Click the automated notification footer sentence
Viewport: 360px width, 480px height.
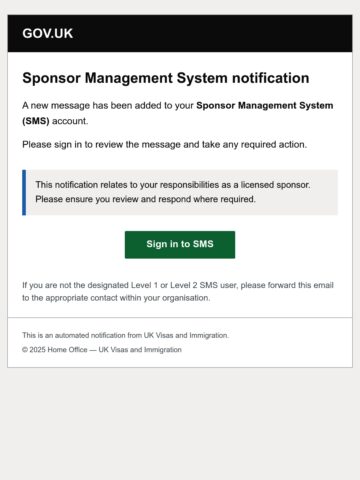point(126,335)
